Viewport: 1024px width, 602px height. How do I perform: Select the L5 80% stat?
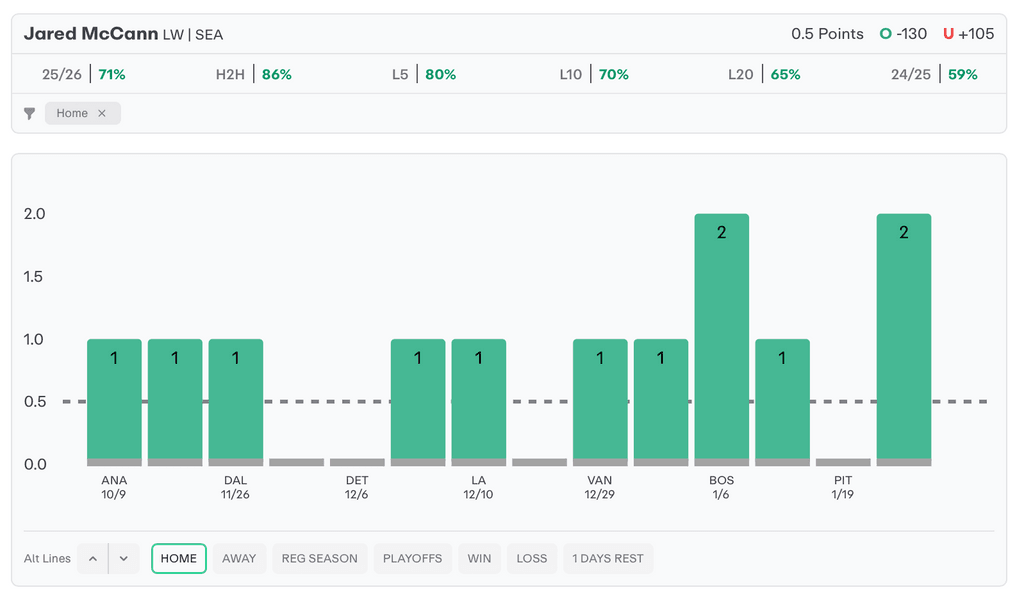(x=423, y=75)
